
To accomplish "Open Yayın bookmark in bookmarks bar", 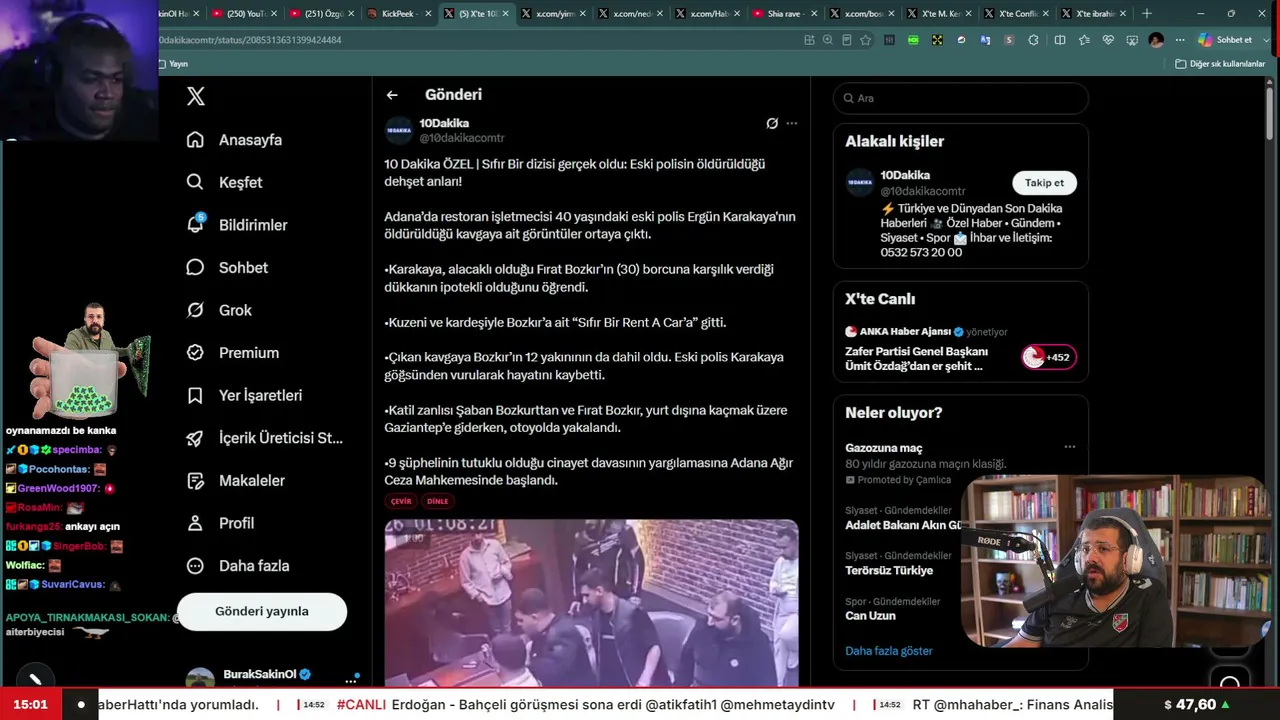I will coord(173,64).
